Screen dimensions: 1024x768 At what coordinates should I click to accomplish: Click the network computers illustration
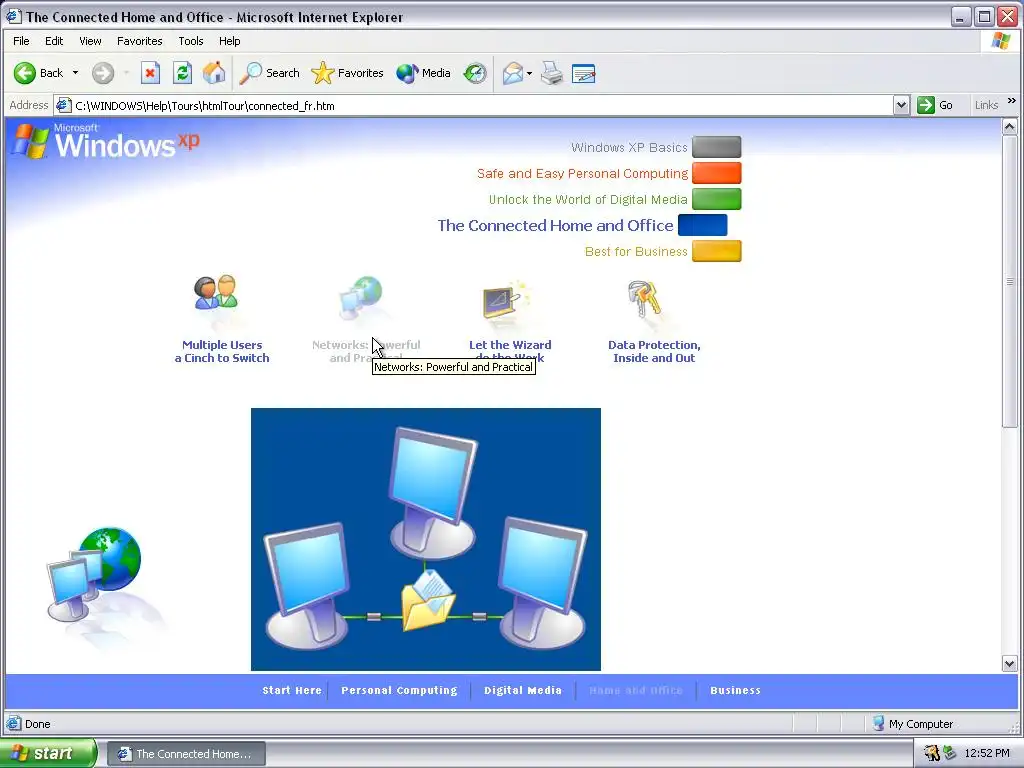[x=426, y=539]
